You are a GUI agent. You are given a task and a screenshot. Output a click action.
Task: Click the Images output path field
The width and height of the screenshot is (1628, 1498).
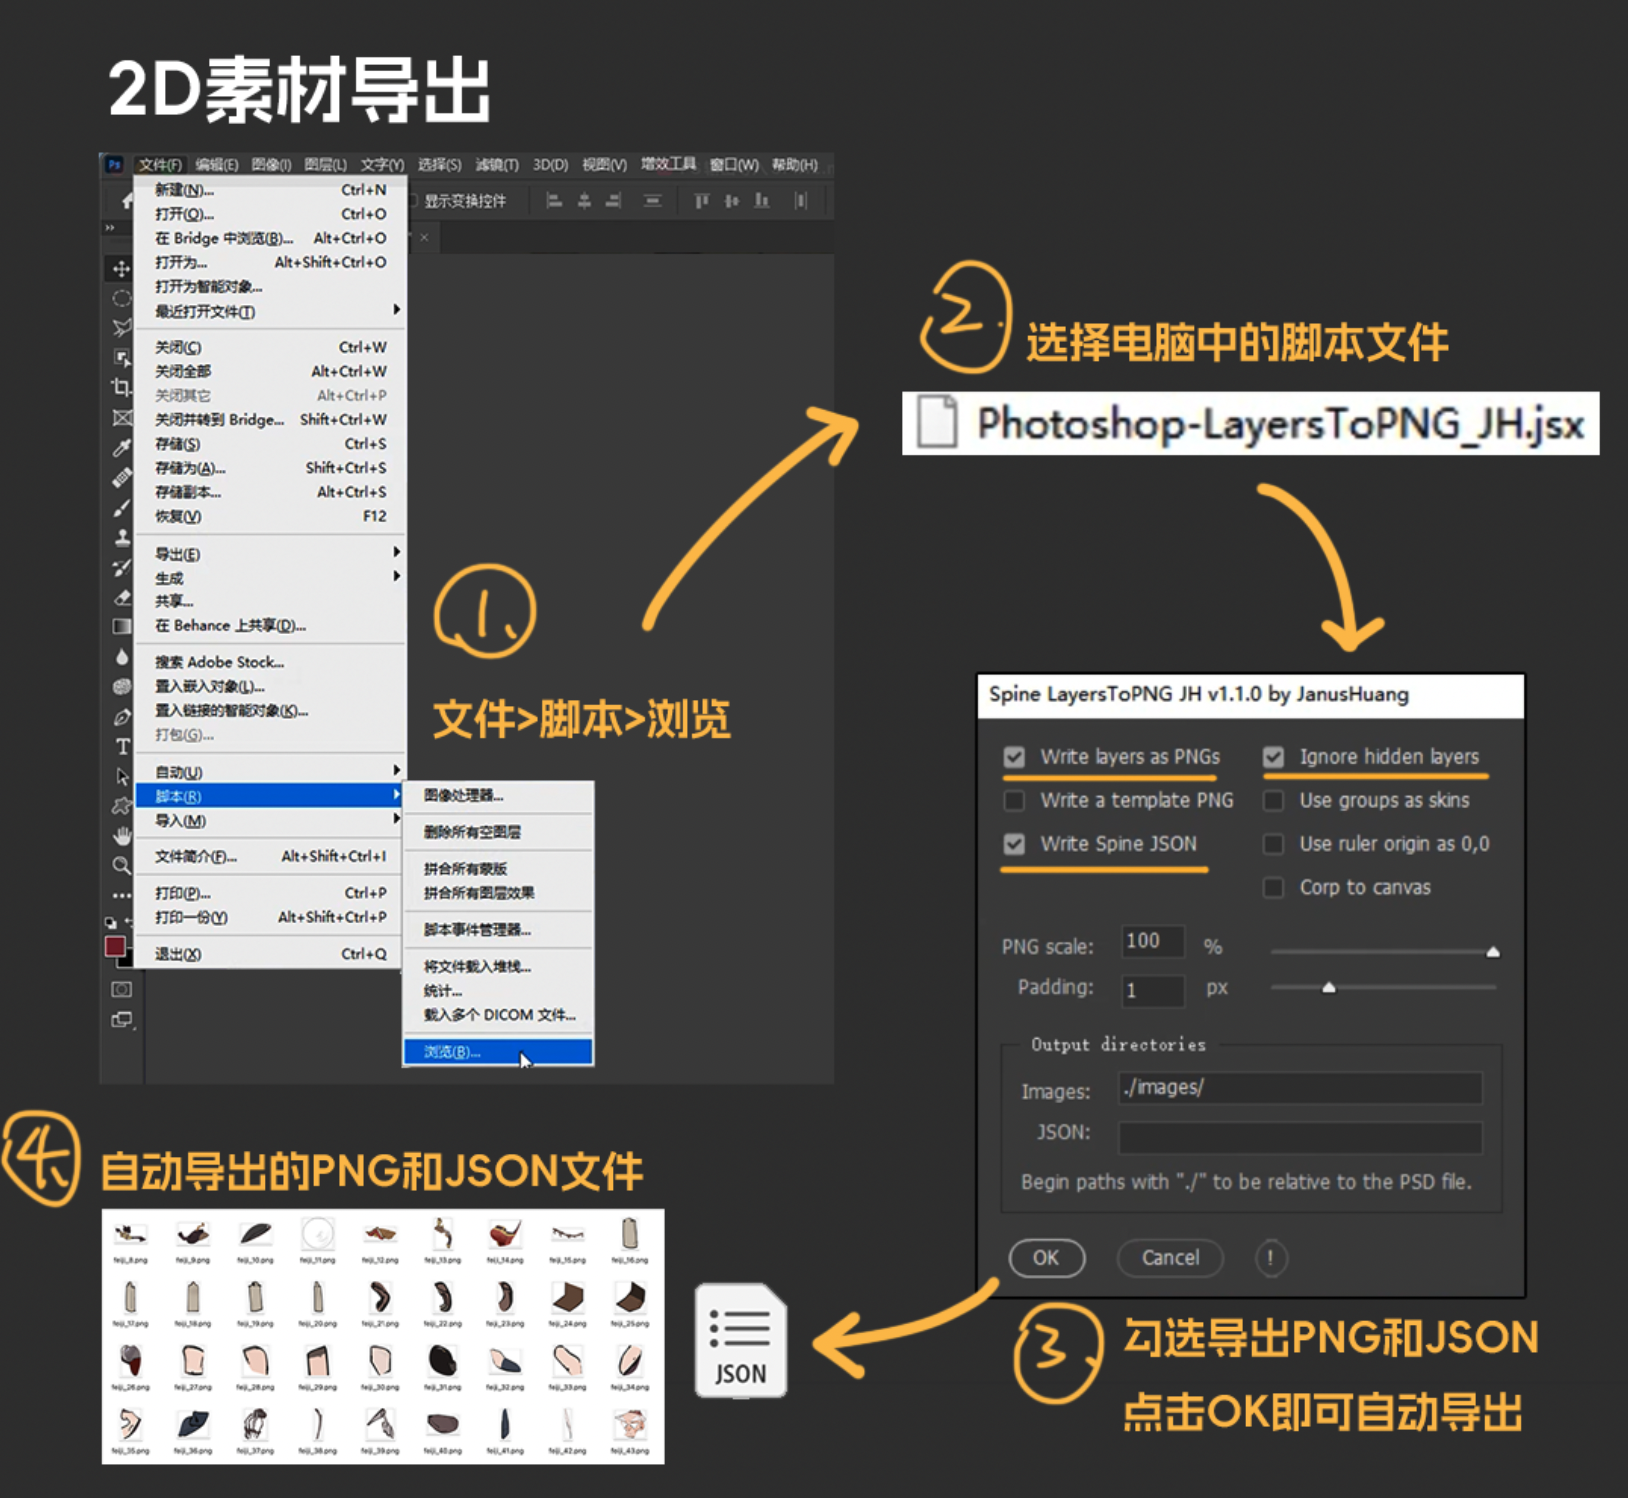[x=1300, y=1088]
